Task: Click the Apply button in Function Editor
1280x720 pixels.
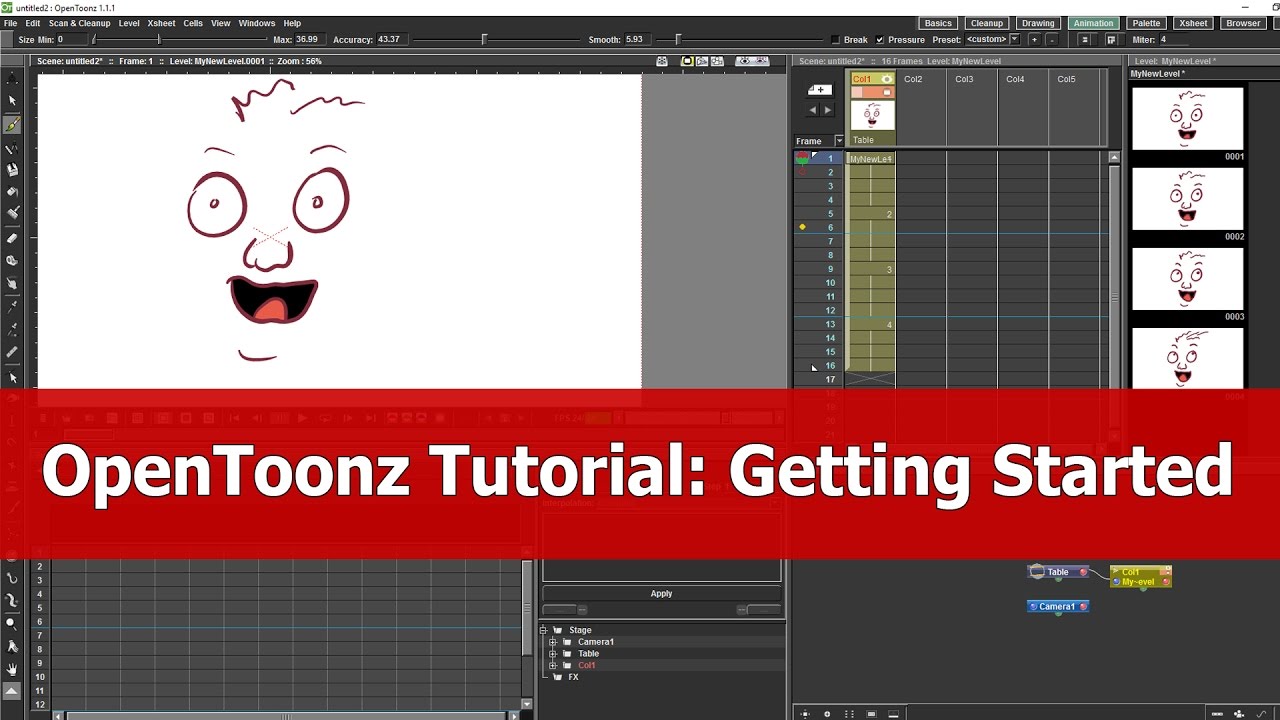Action: click(x=661, y=593)
